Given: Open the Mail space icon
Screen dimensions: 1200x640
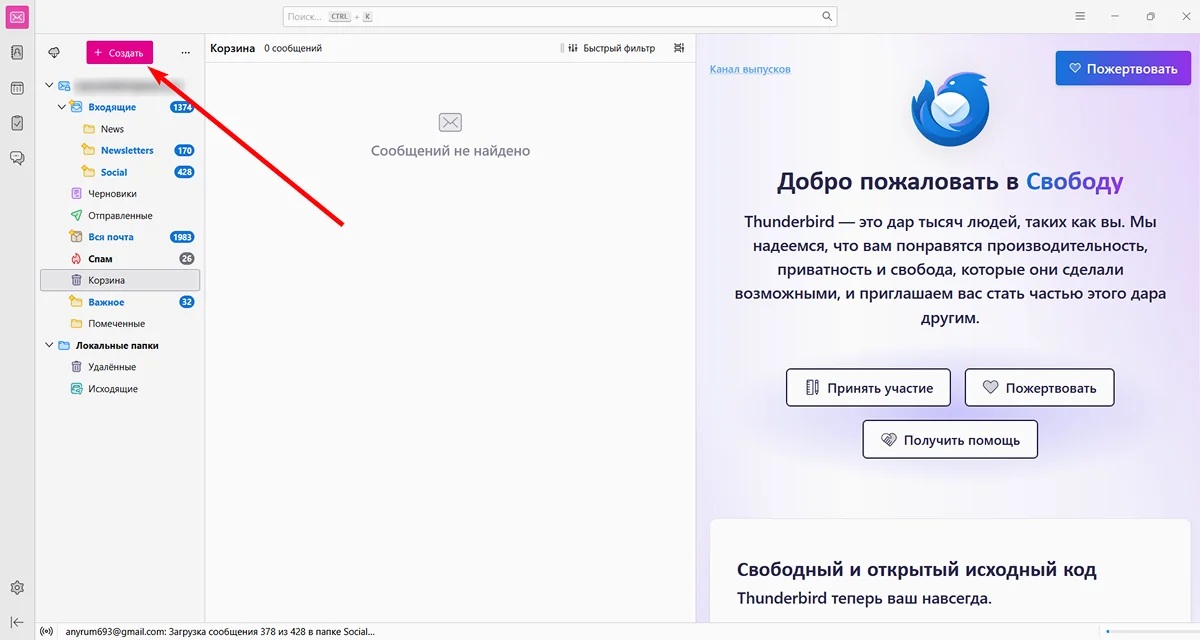Looking at the screenshot, I should pos(17,17).
